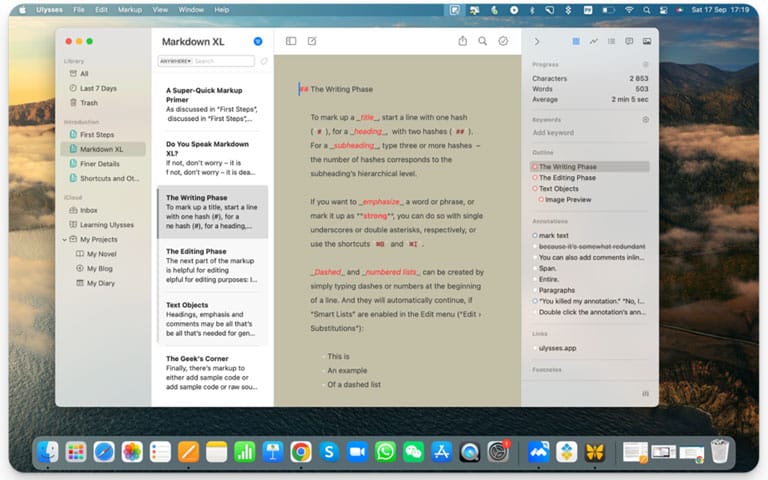The height and width of the screenshot is (480, 768).
Task: Open ulysses.app link in dashboard
Action: click(x=557, y=348)
